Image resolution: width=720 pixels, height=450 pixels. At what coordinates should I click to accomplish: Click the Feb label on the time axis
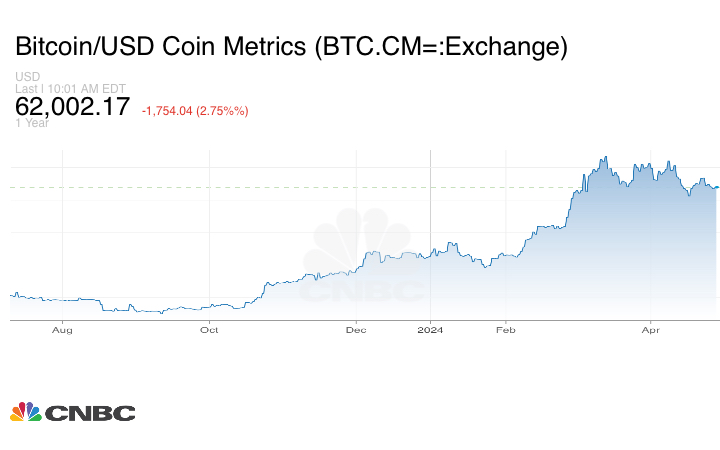tap(505, 329)
